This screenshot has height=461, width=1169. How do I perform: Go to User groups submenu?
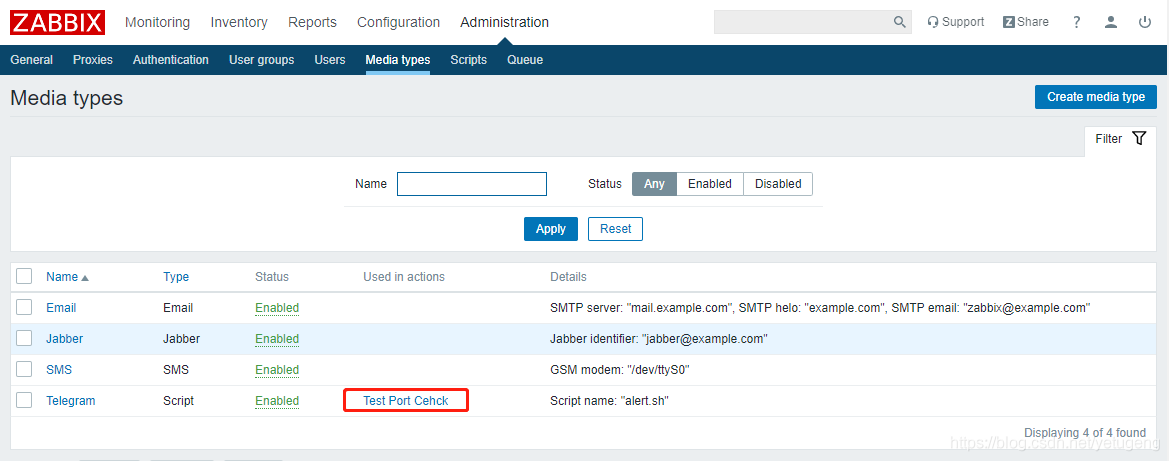[x=262, y=60]
